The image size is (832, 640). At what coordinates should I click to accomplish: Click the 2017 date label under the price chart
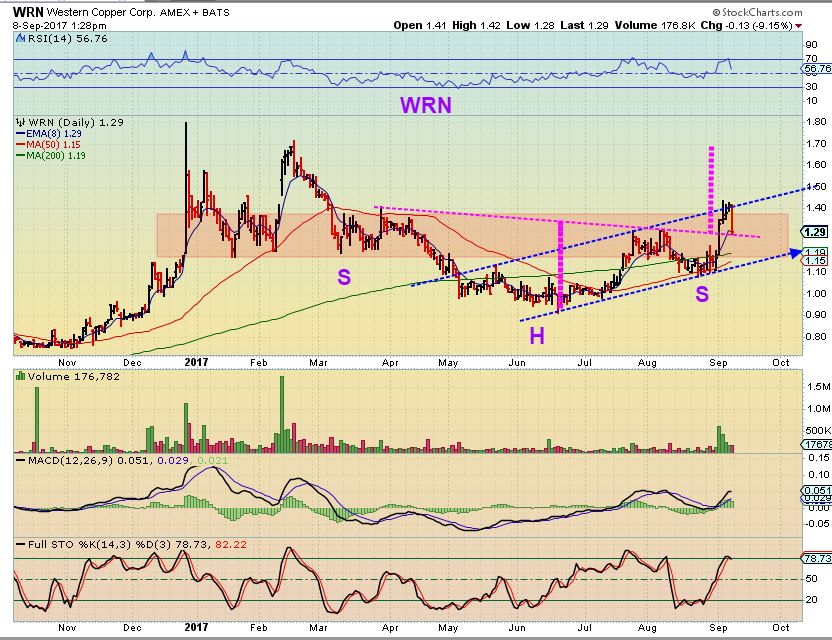(x=196, y=362)
